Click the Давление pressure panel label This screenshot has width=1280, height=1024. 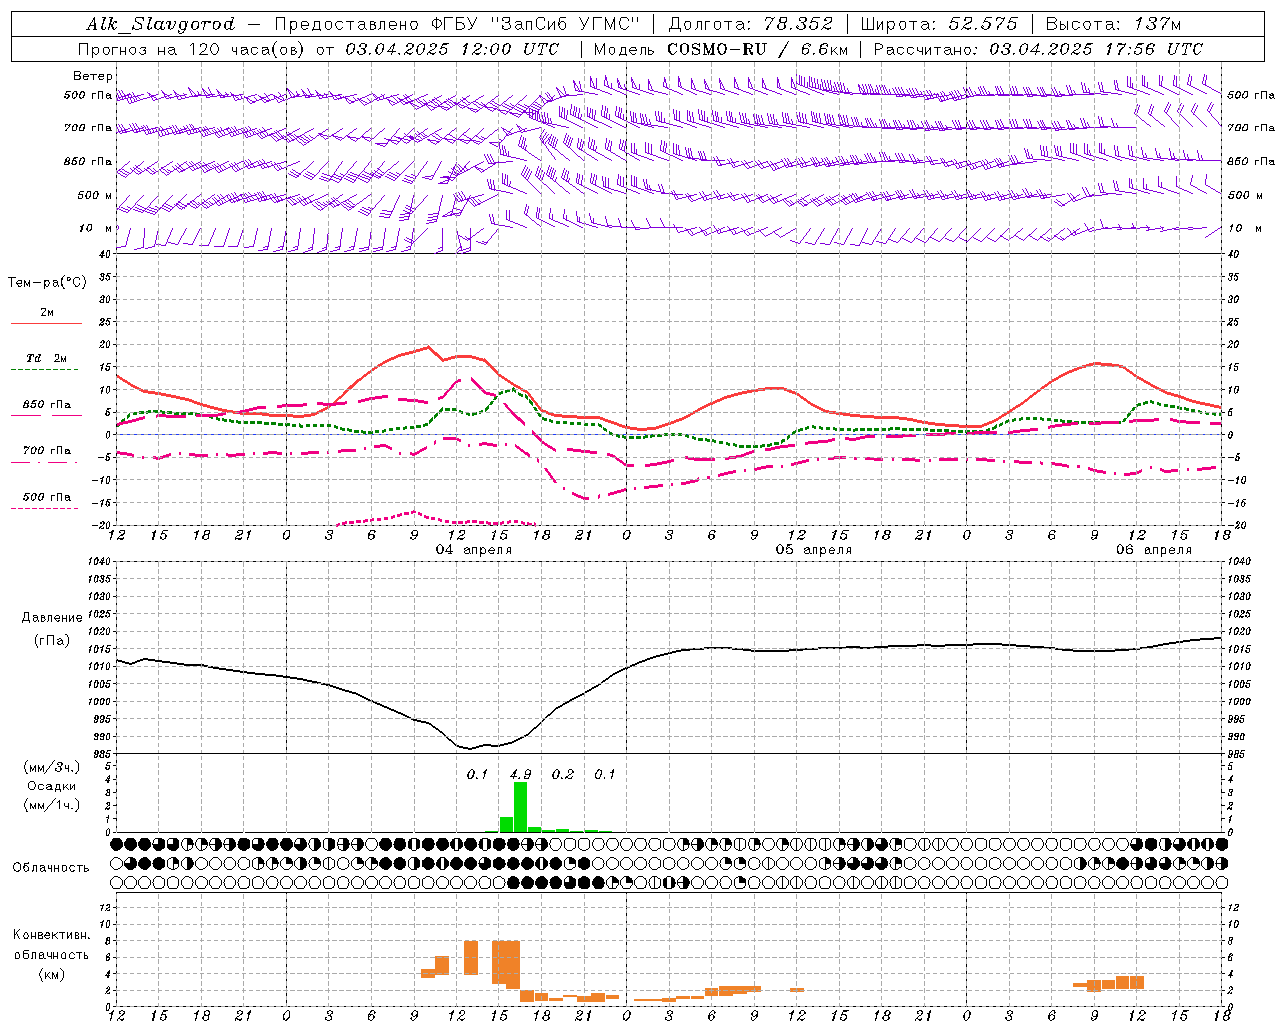click(52, 618)
